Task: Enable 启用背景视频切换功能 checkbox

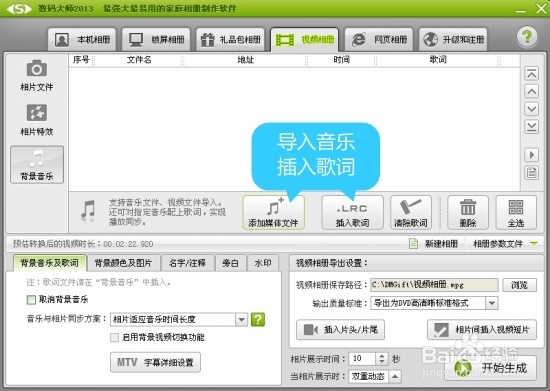Action: click(114, 337)
